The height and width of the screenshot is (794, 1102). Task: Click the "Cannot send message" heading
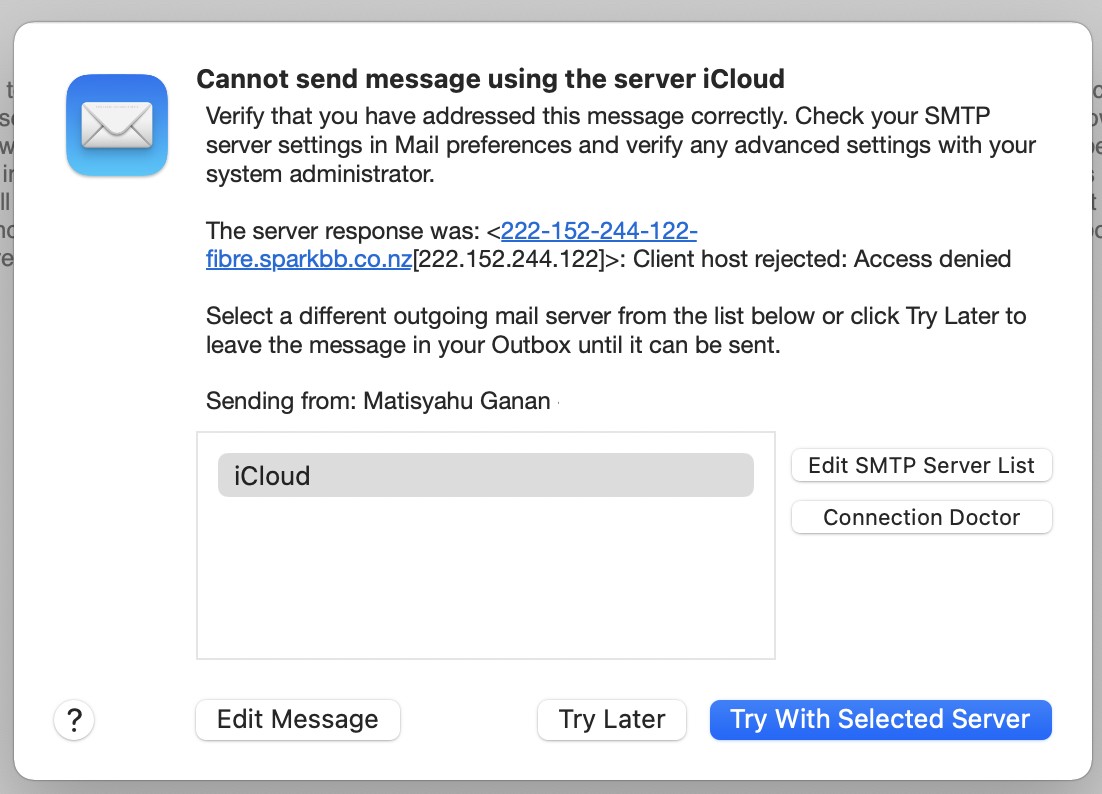pyautogui.click(x=490, y=79)
